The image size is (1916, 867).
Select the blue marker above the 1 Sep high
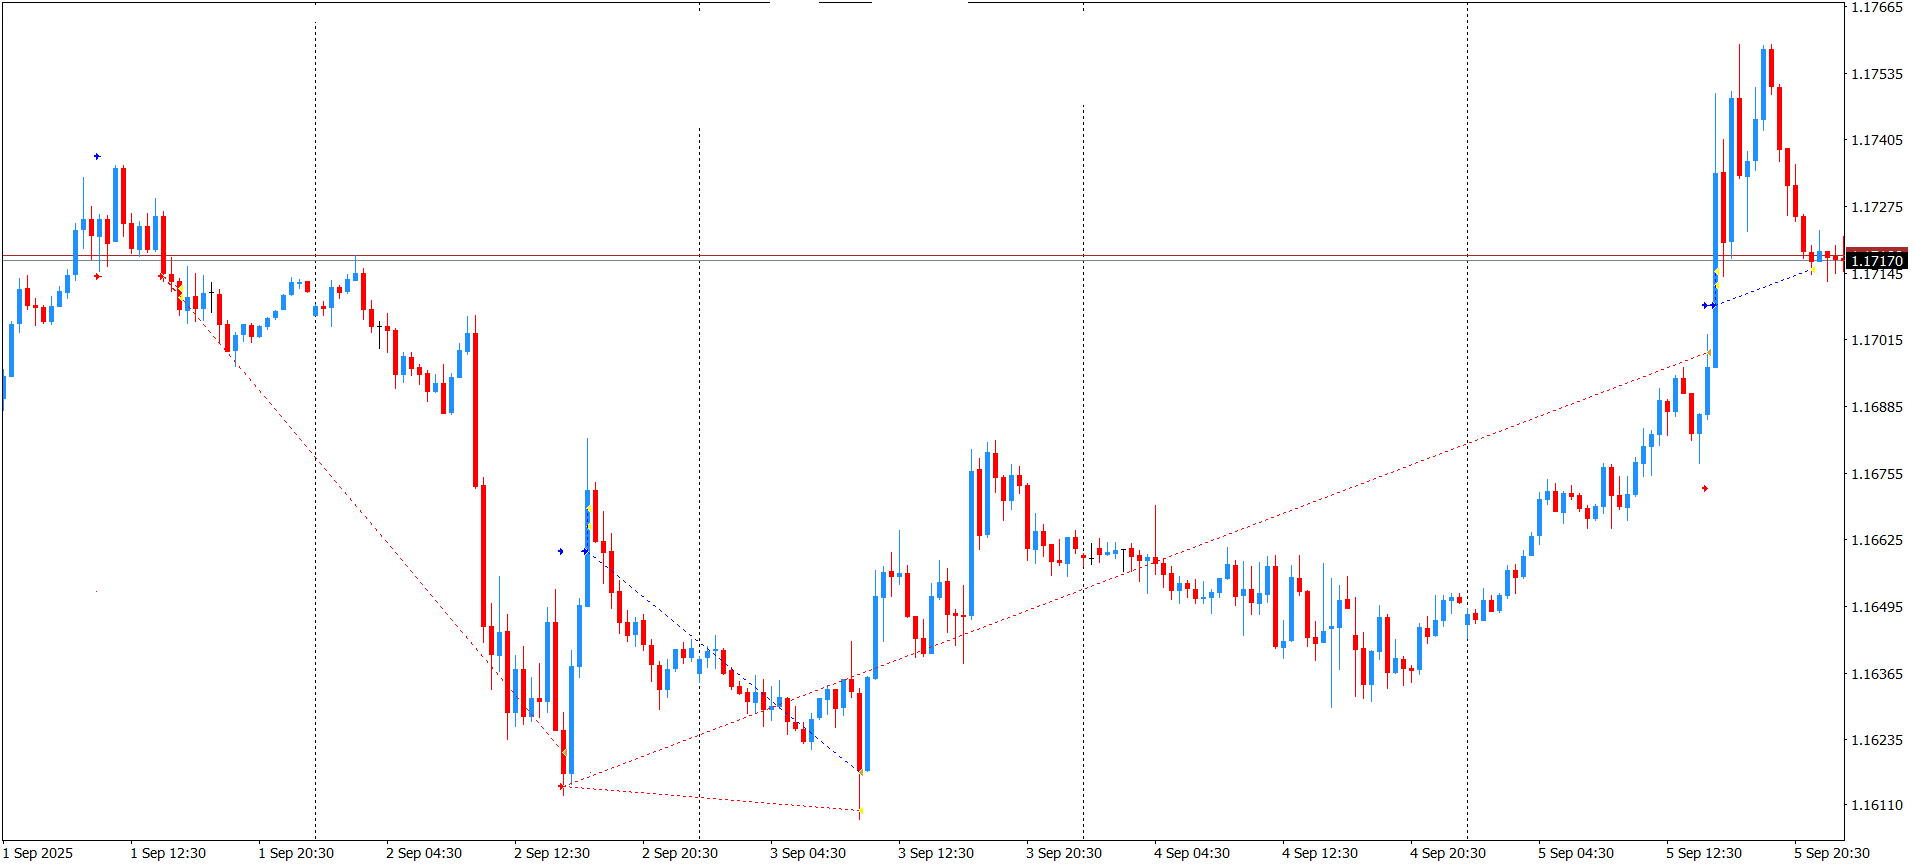click(x=97, y=156)
